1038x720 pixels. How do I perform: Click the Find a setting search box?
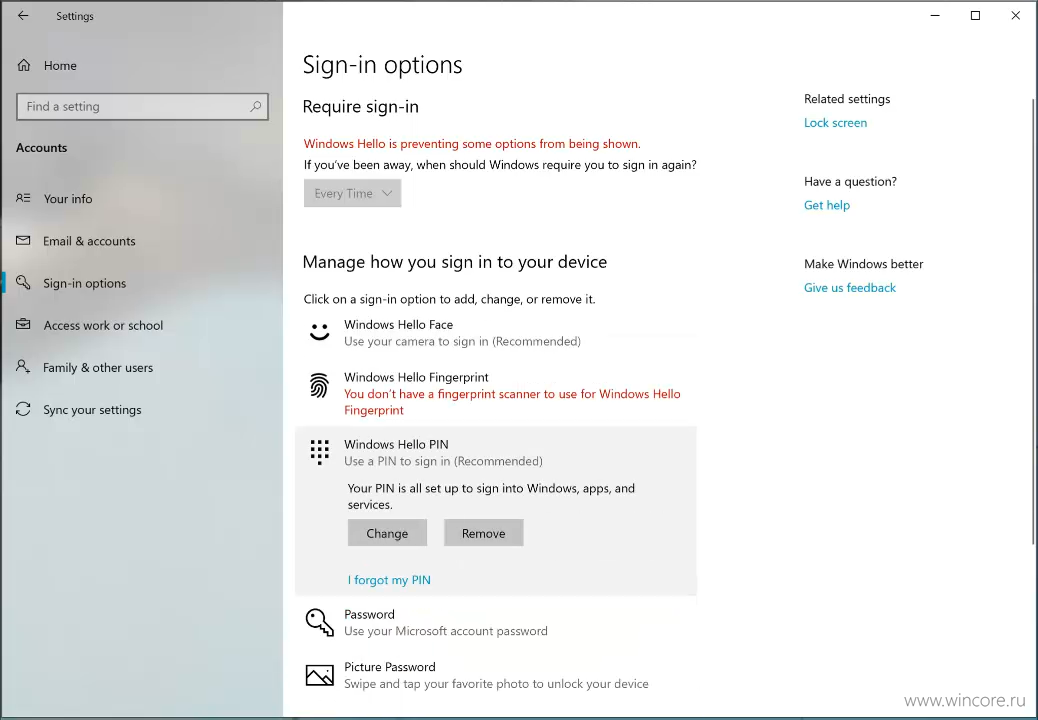coord(142,107)
